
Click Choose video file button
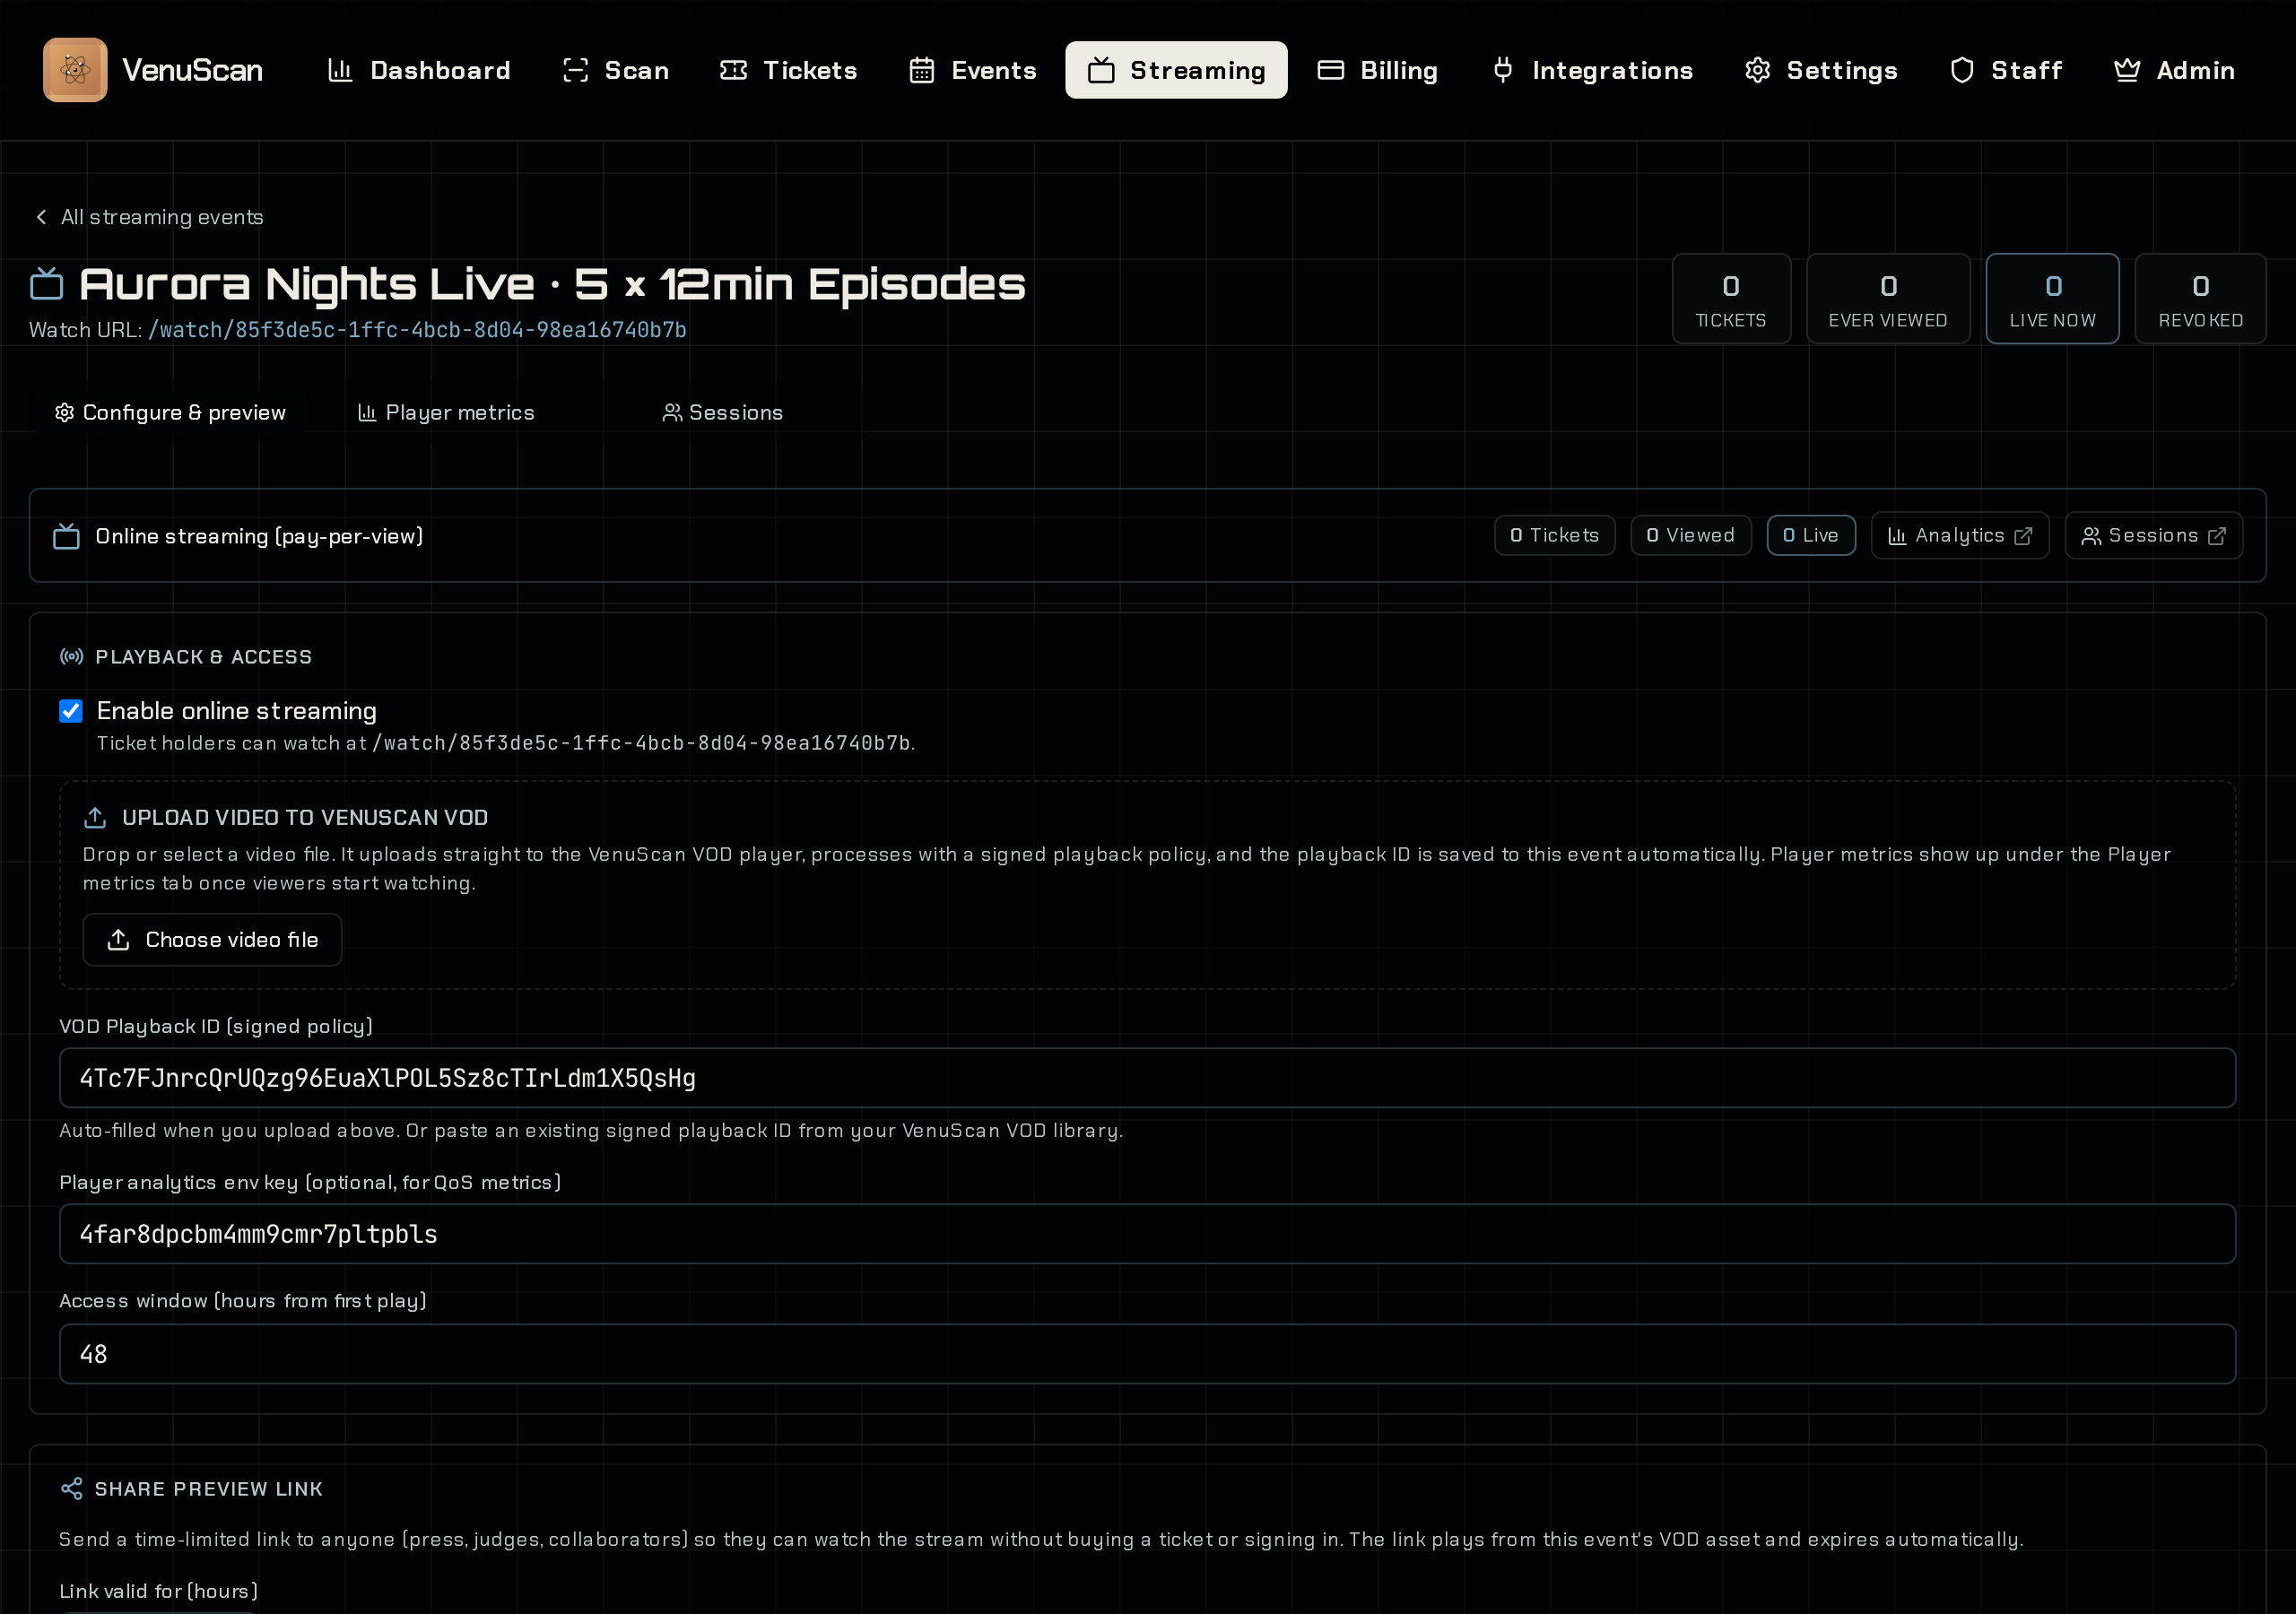click(x=212, y=940)
